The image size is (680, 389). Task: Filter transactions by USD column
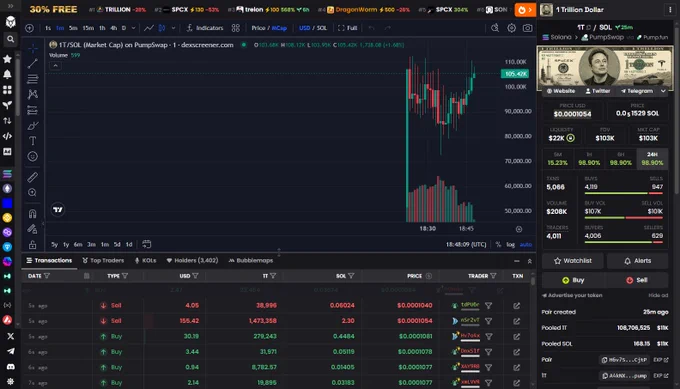195,276
